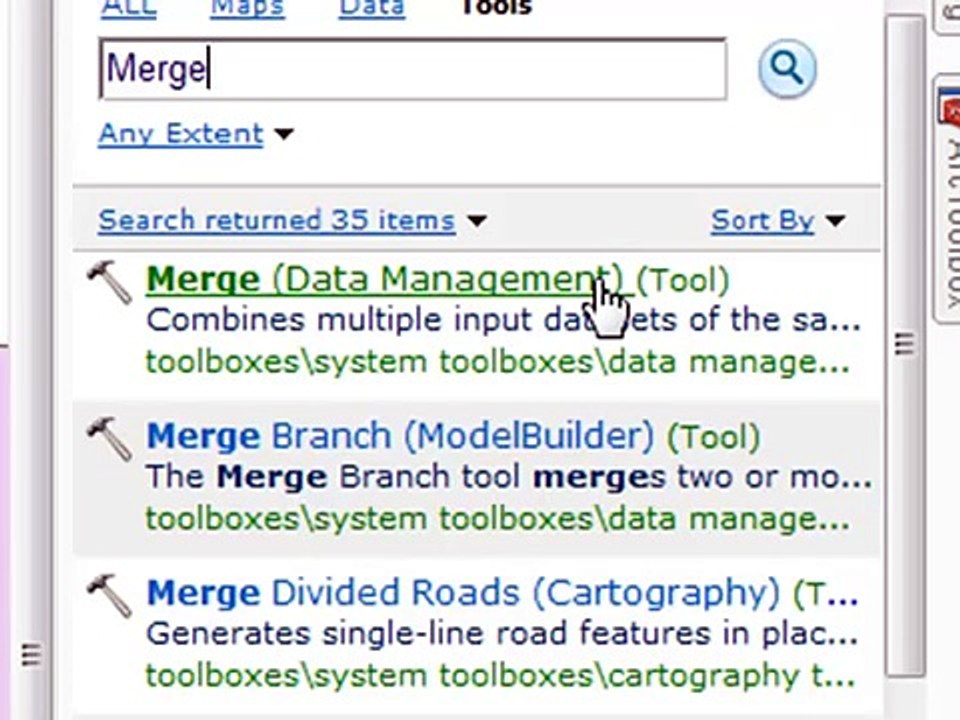
Task: Open the Merge (Data Management) tool link
Action: (x=384, y=280)
